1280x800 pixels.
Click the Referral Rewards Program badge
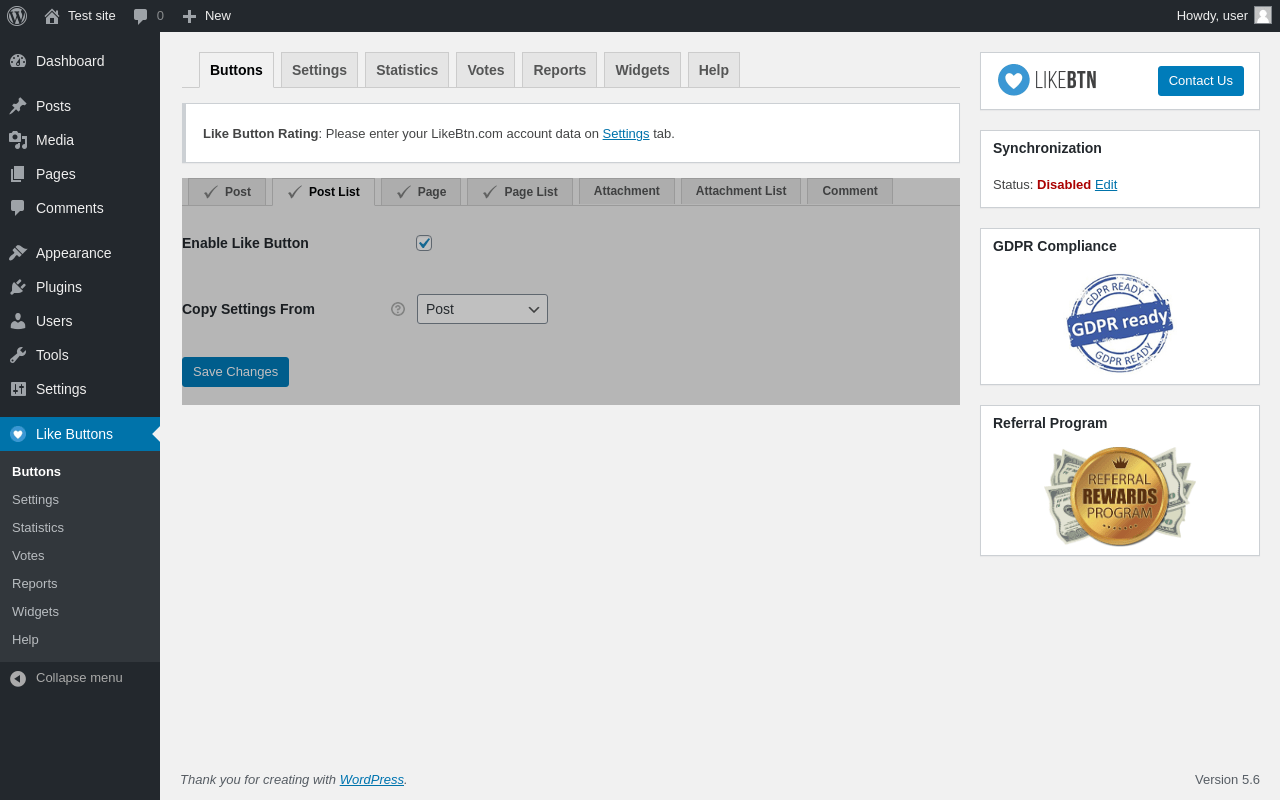point(1120,496)
